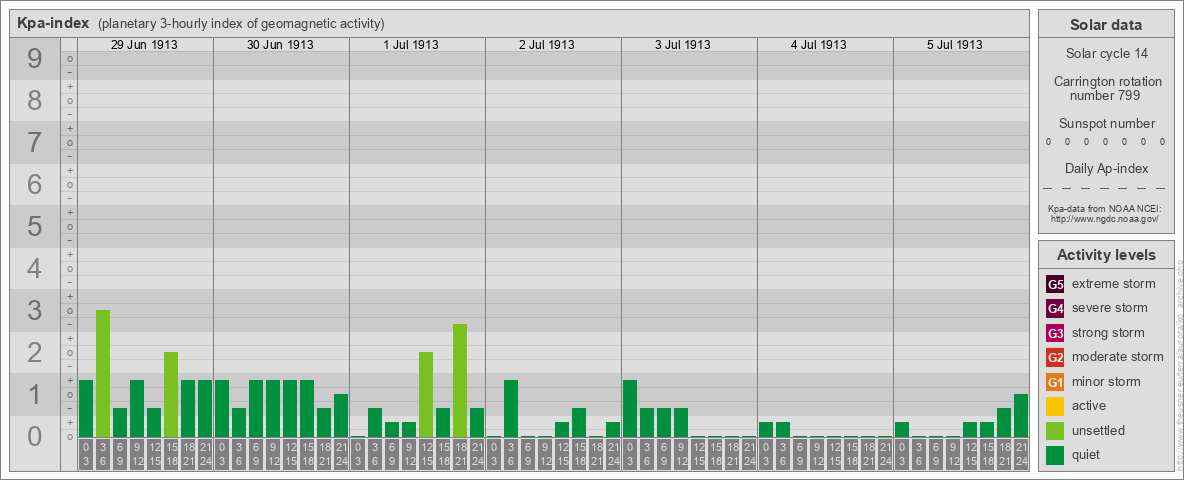Click the 3-6 hour label under 2 Jul
1184x480 pixels.
pyautogui.click(x=511, y=454)
